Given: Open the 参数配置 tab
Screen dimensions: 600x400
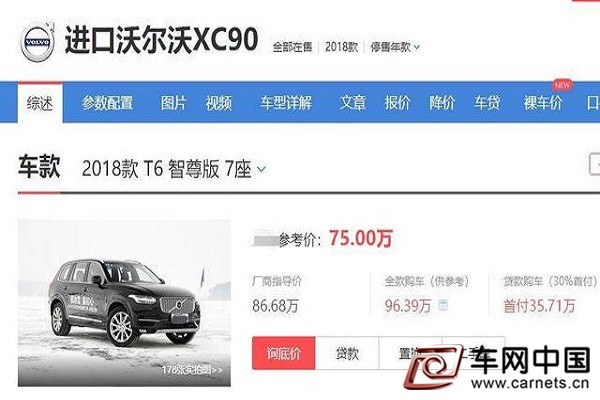Looking at the screenshot, I should pos(108,103).
